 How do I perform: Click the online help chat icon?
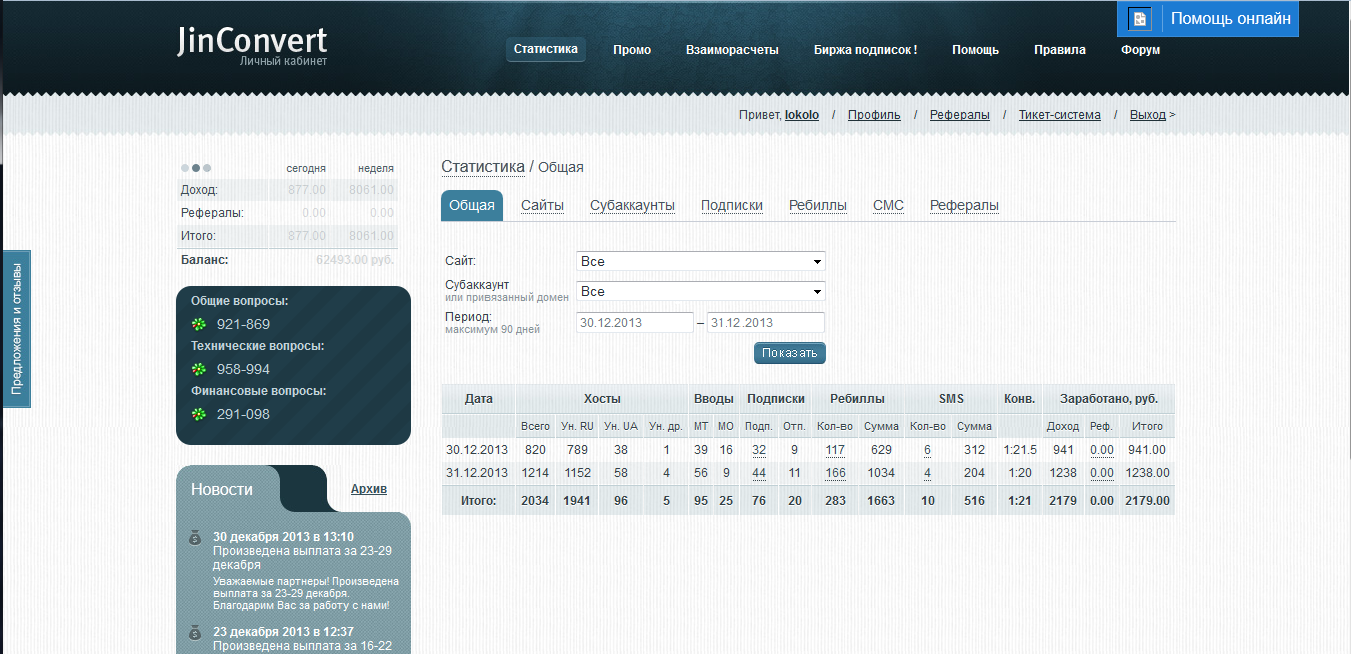click(1140, 19)
